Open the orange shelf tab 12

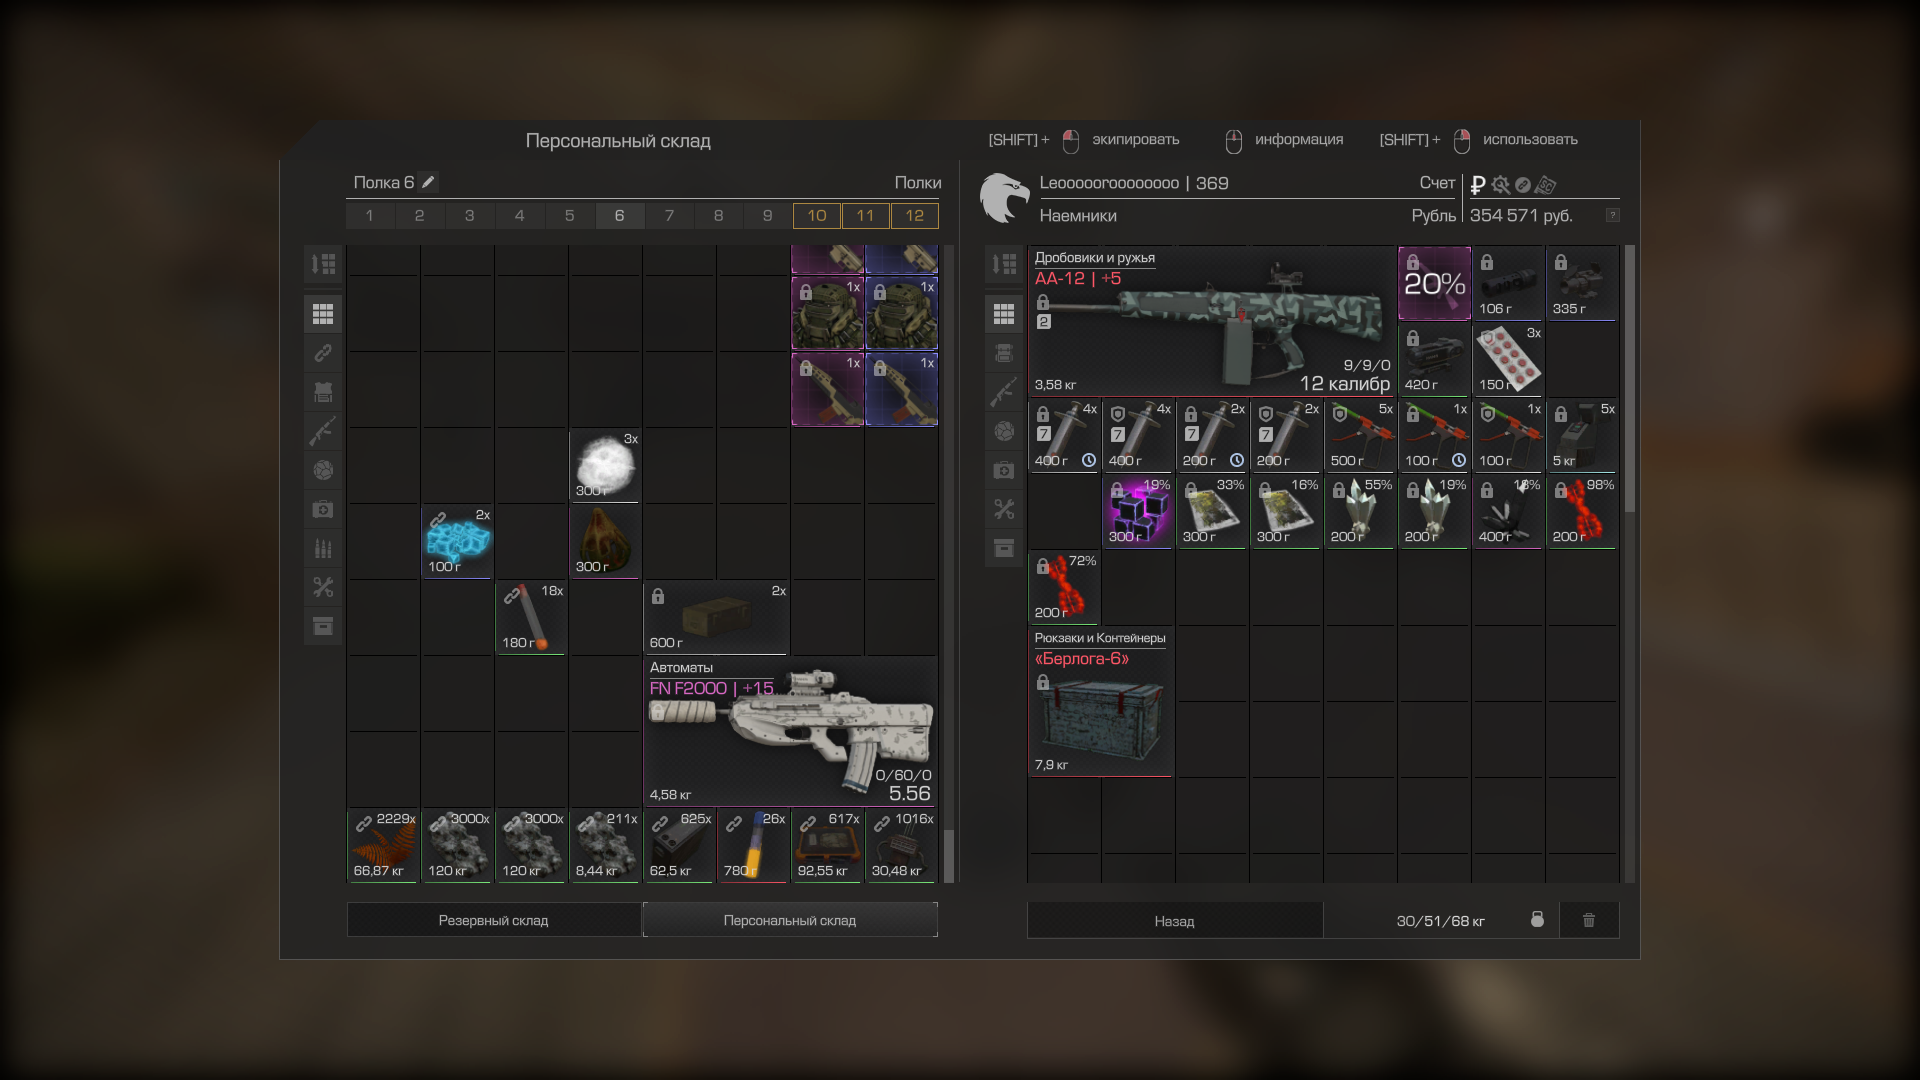pyautogui.click(x=915, y=215)
